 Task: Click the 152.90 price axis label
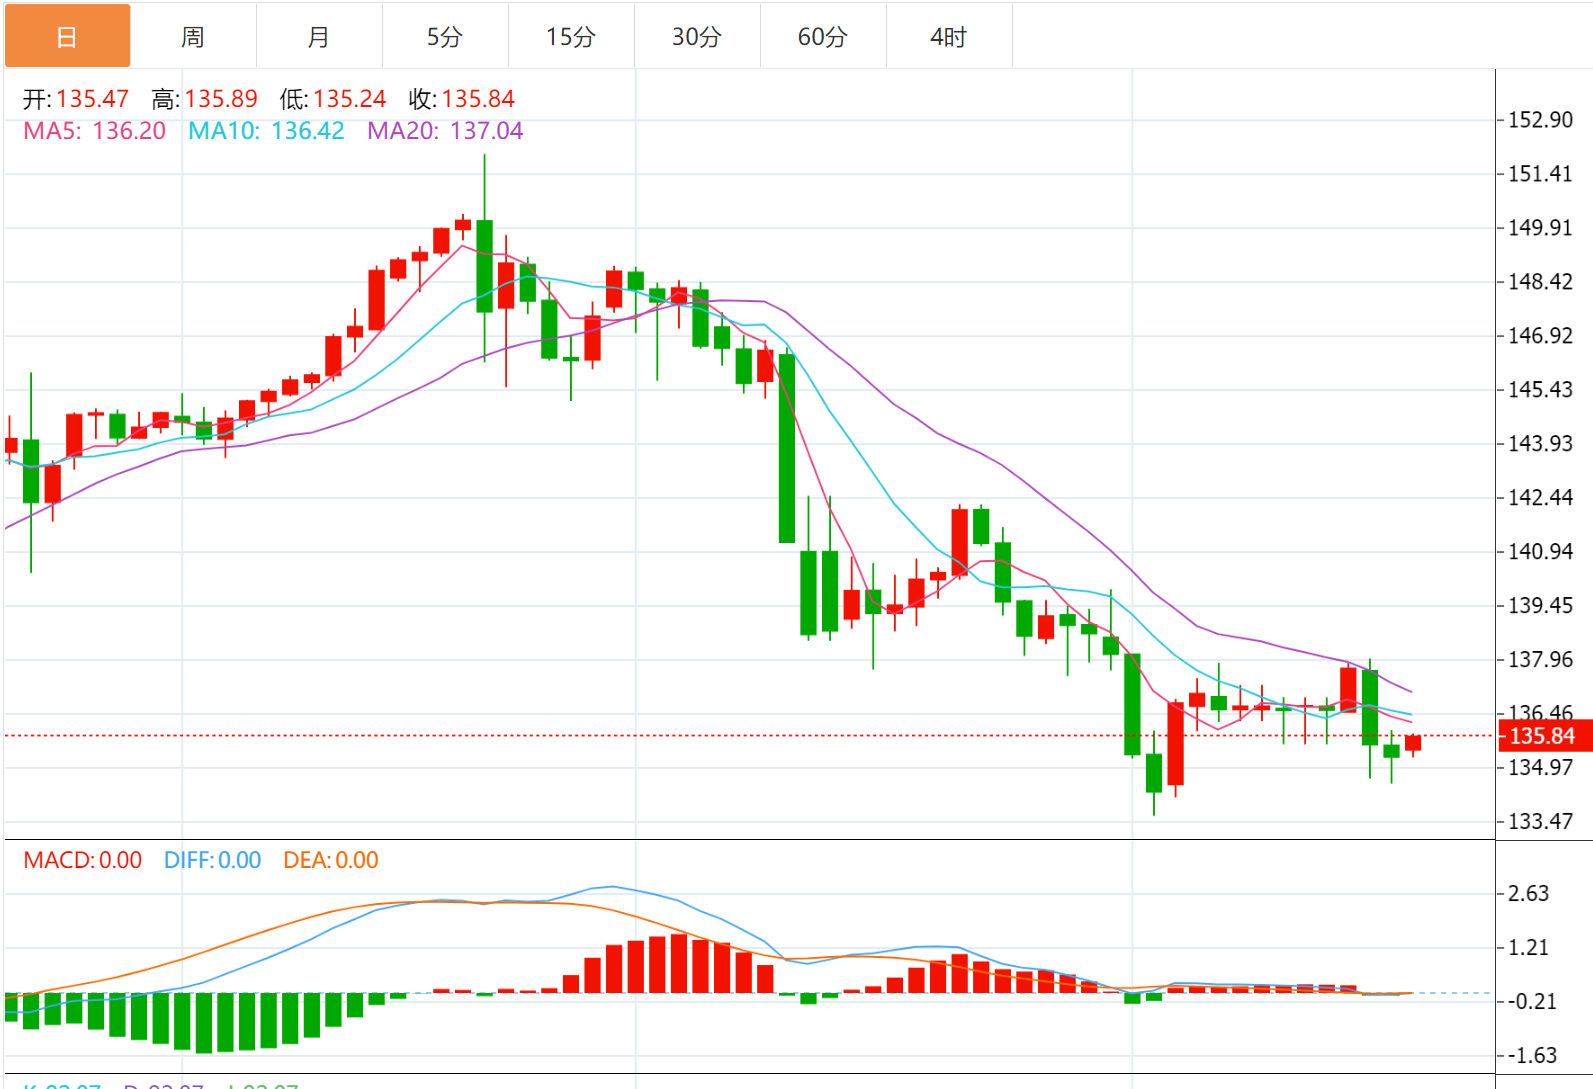[1540, 120]
